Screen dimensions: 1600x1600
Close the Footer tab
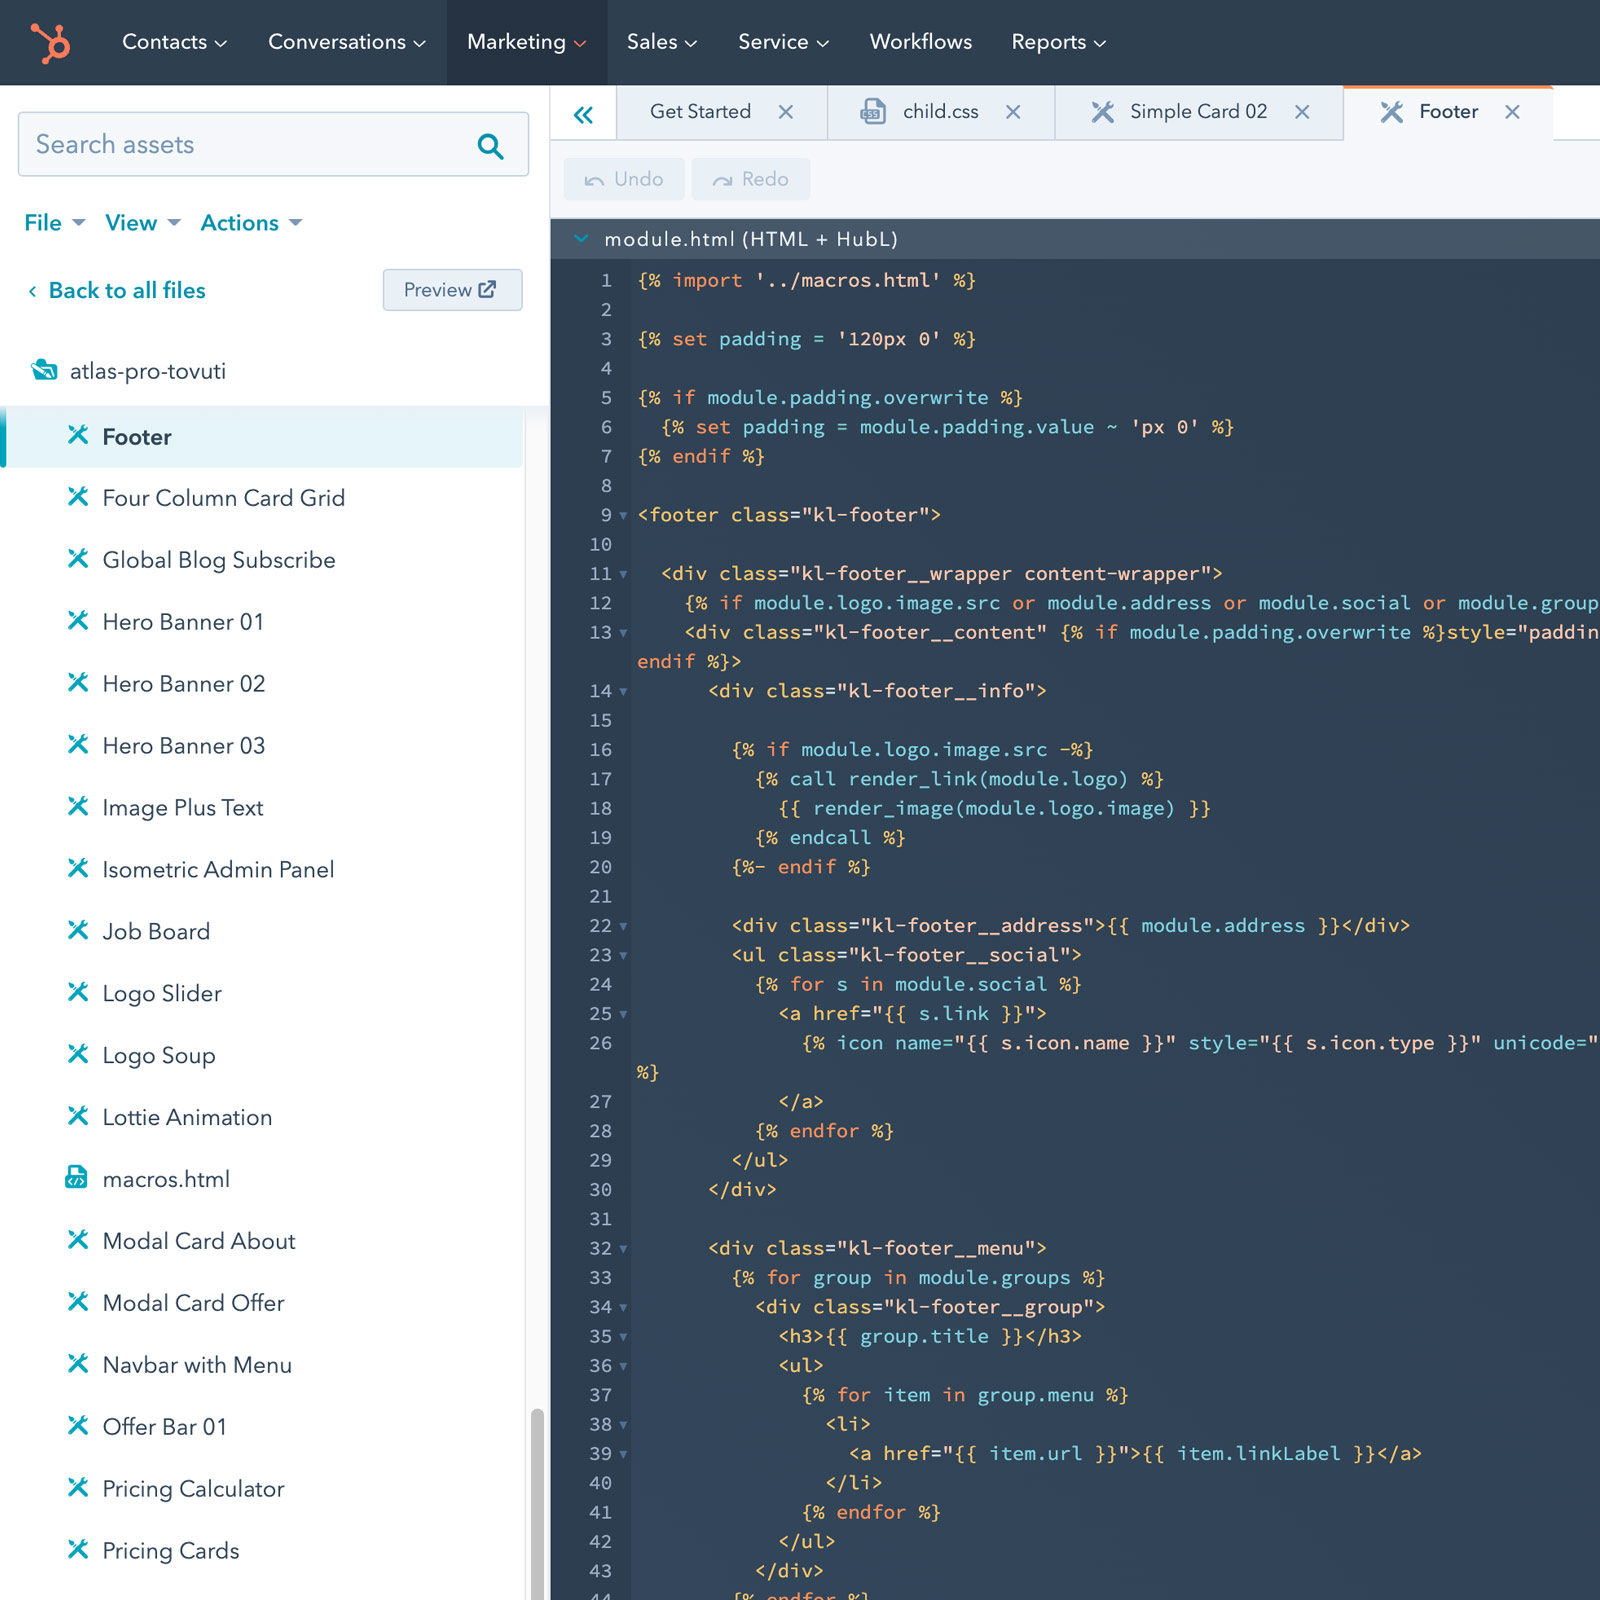click(x=1512, y=112)
